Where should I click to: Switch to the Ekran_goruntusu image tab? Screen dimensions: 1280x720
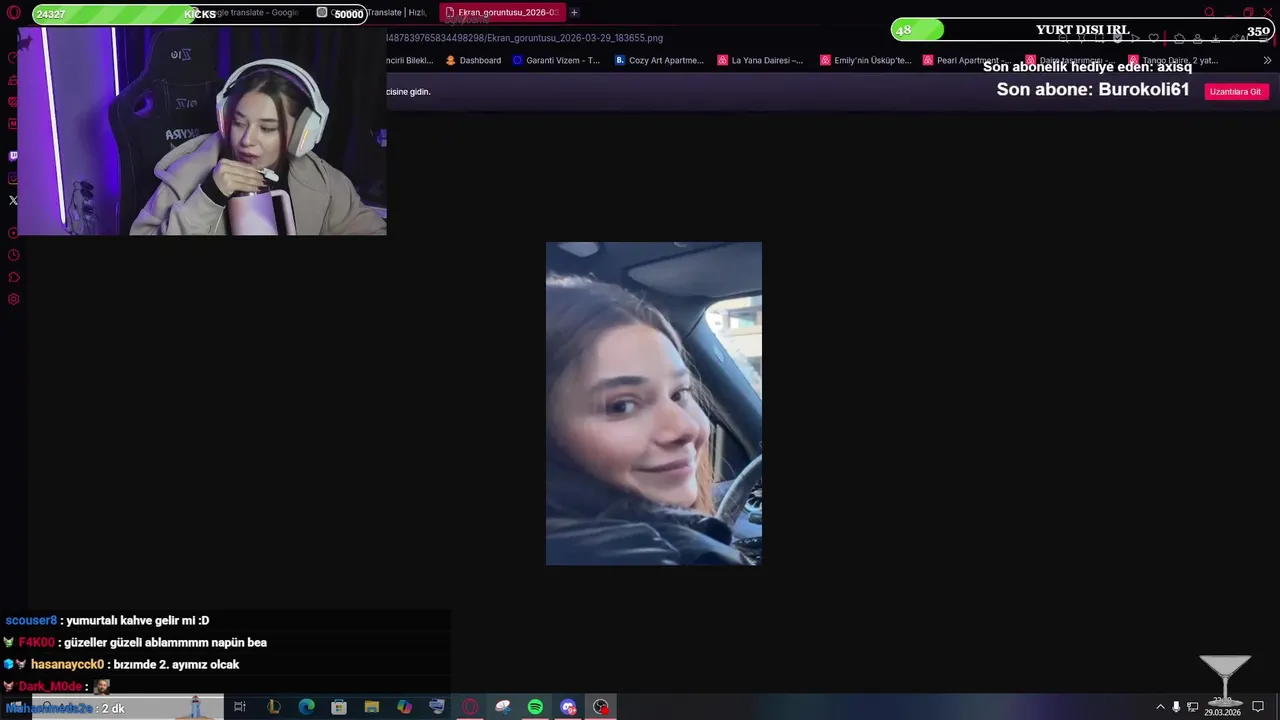point(502,12)
